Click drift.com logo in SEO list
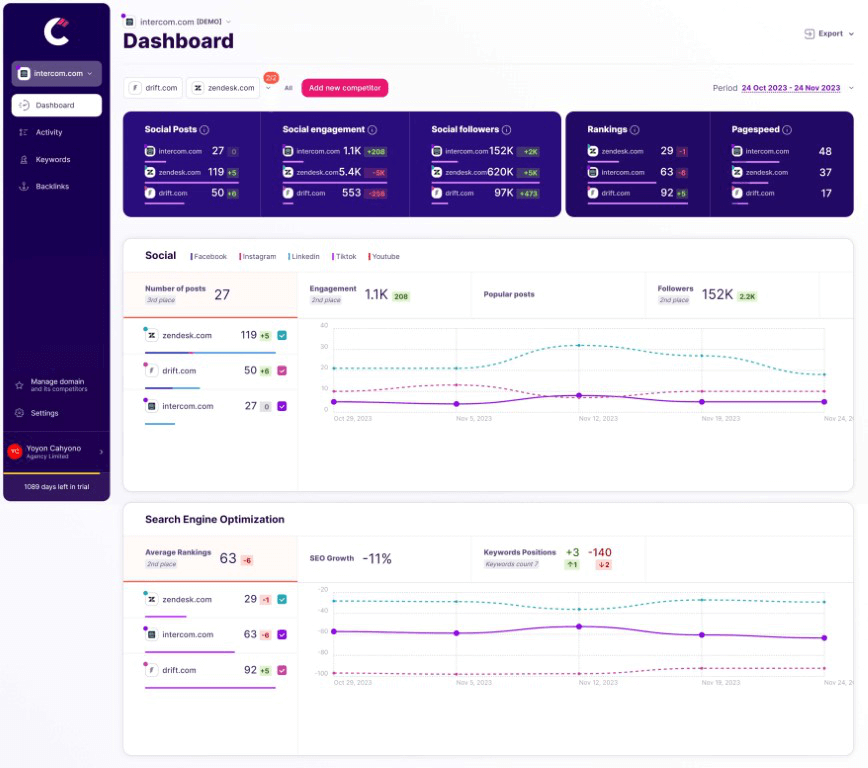This screenshot has height=768, width=868. coord(151,671)
